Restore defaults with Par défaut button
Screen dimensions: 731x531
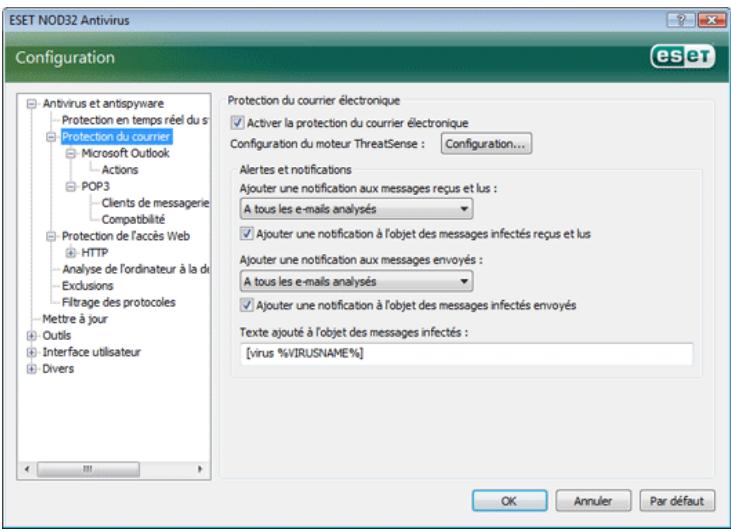[677, 501]
